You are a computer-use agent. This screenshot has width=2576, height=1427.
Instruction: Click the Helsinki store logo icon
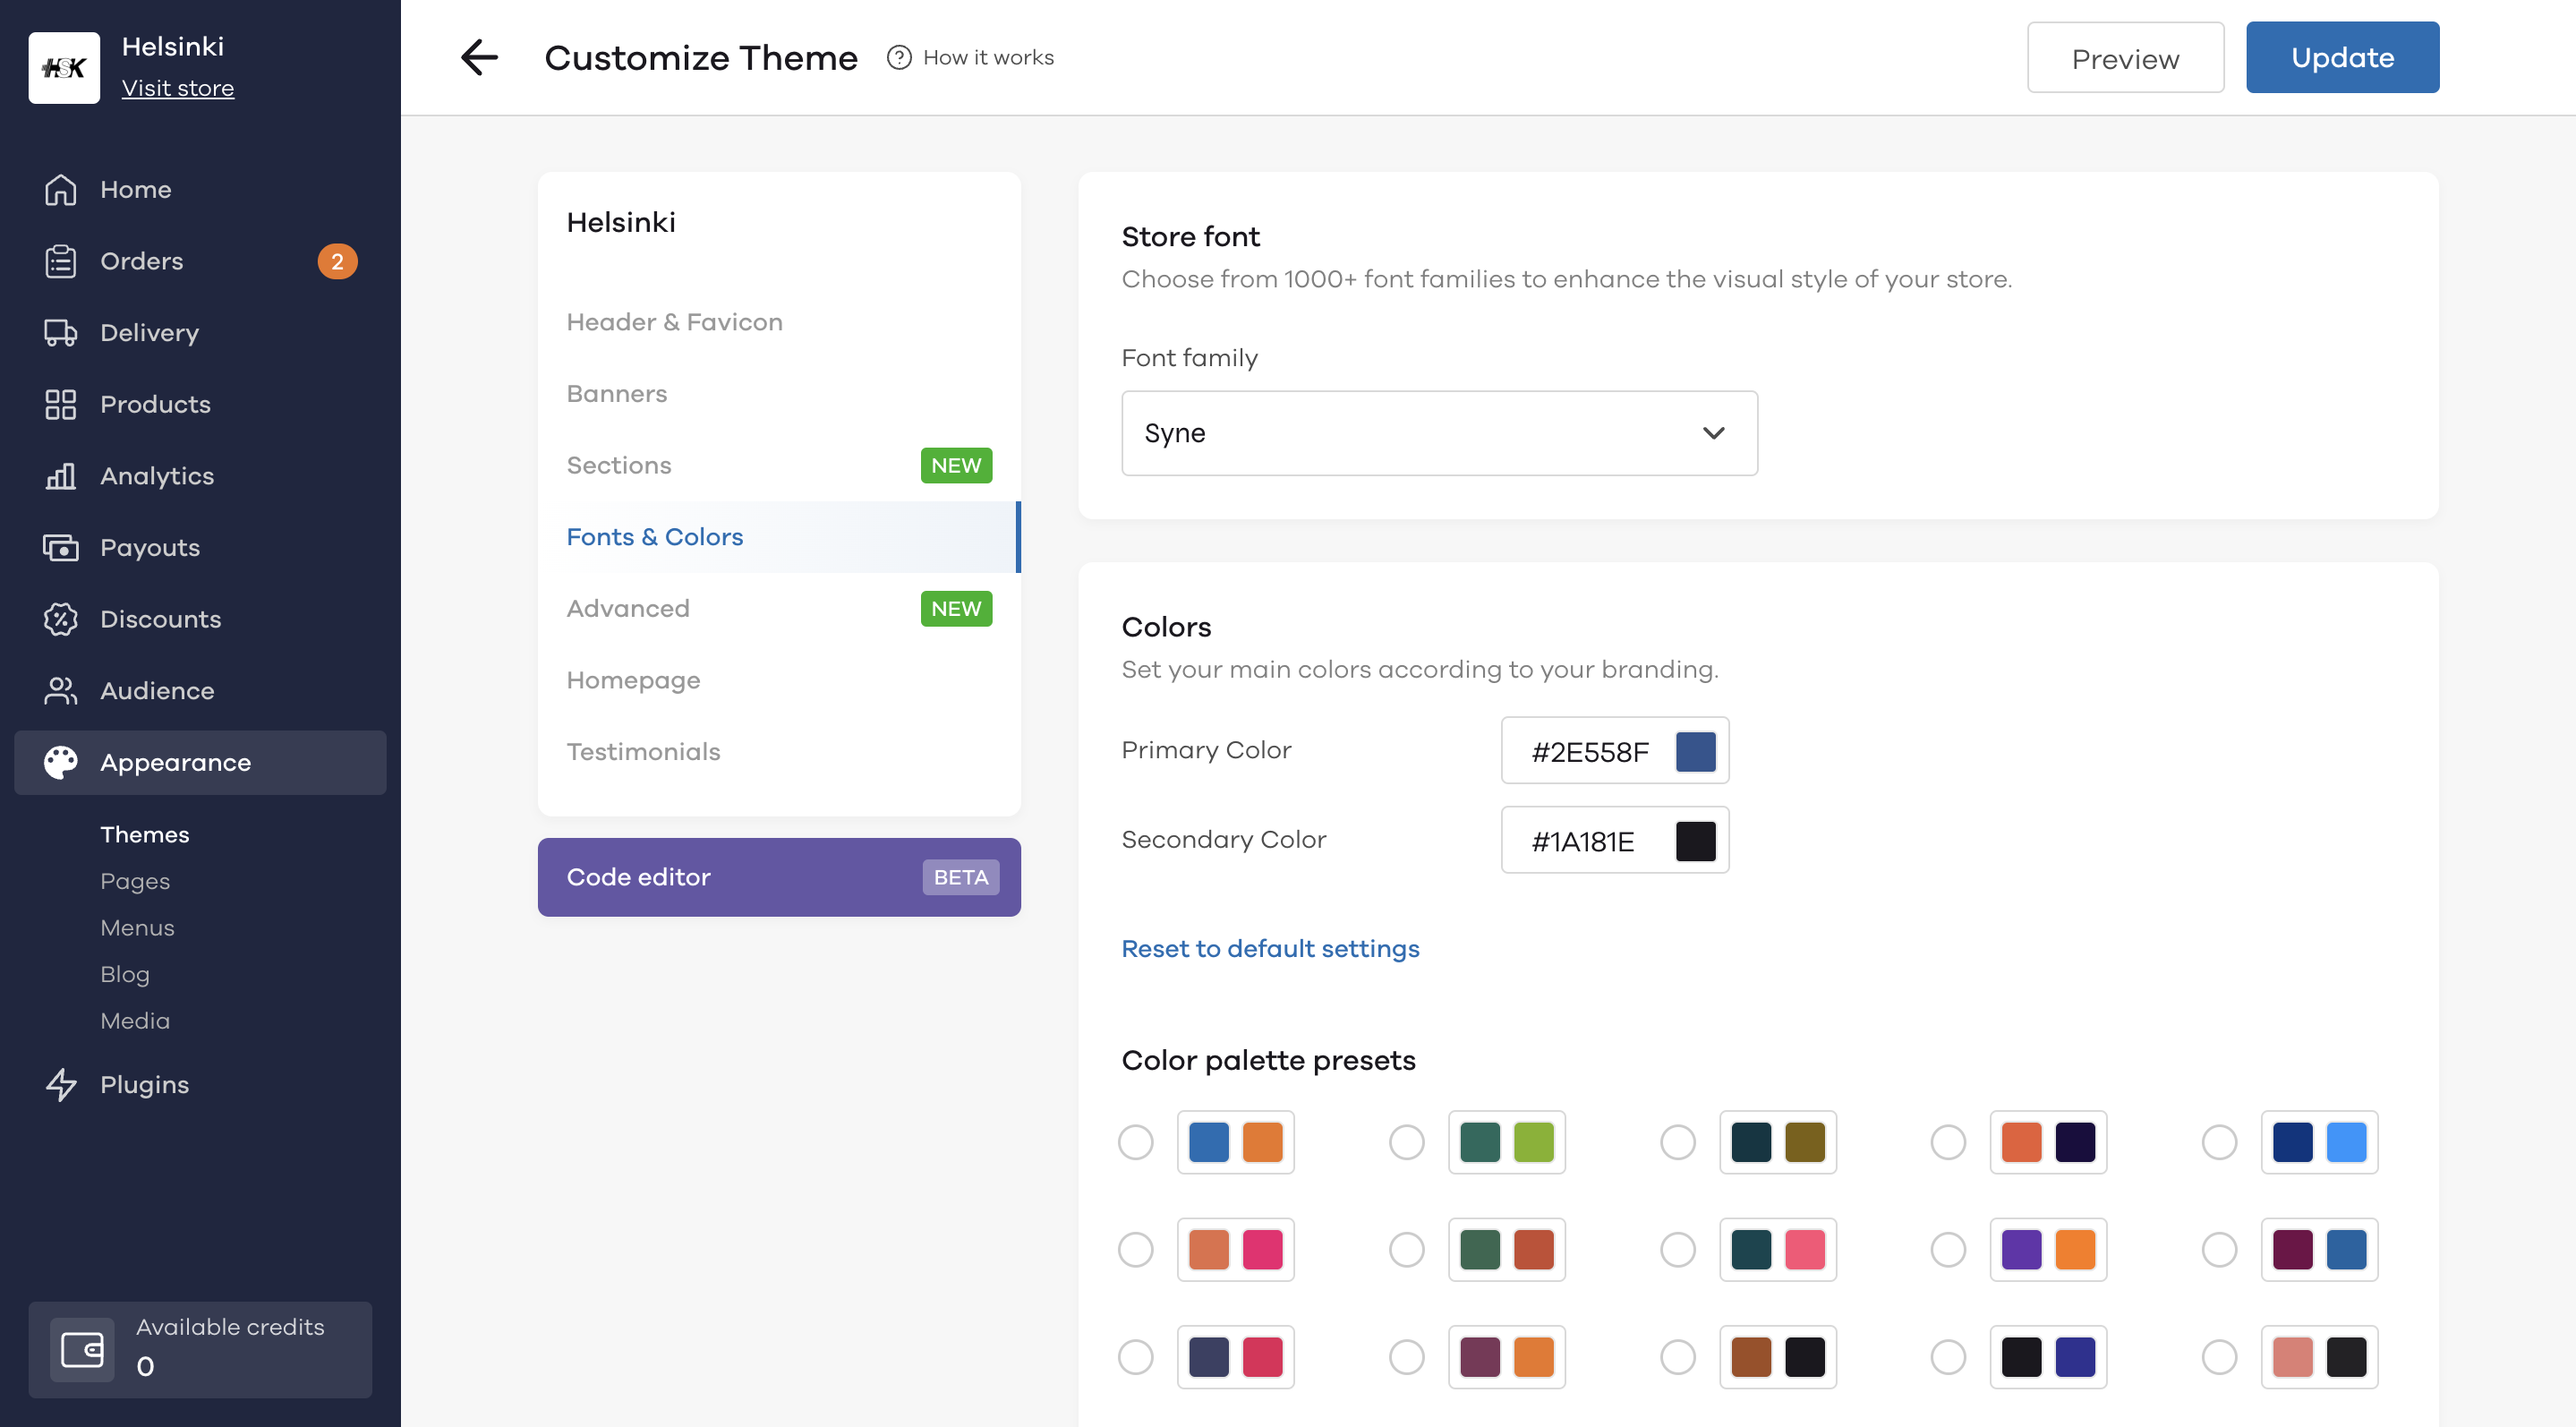tap(64, 67)
